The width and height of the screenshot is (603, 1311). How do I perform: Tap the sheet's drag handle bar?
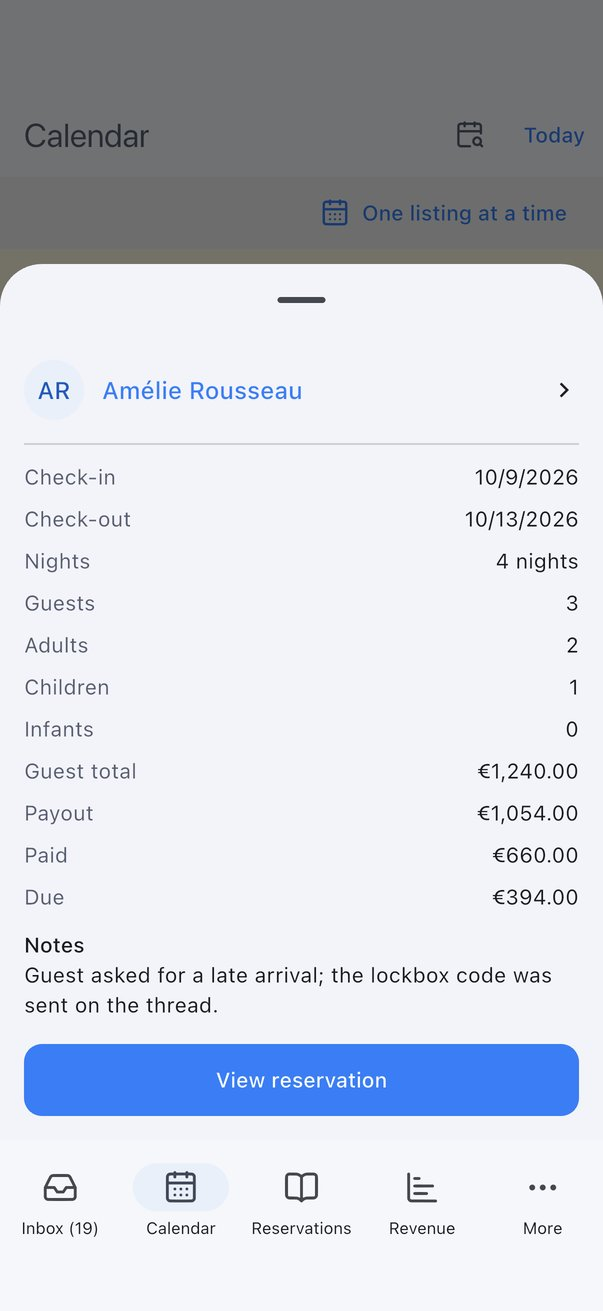301,300
